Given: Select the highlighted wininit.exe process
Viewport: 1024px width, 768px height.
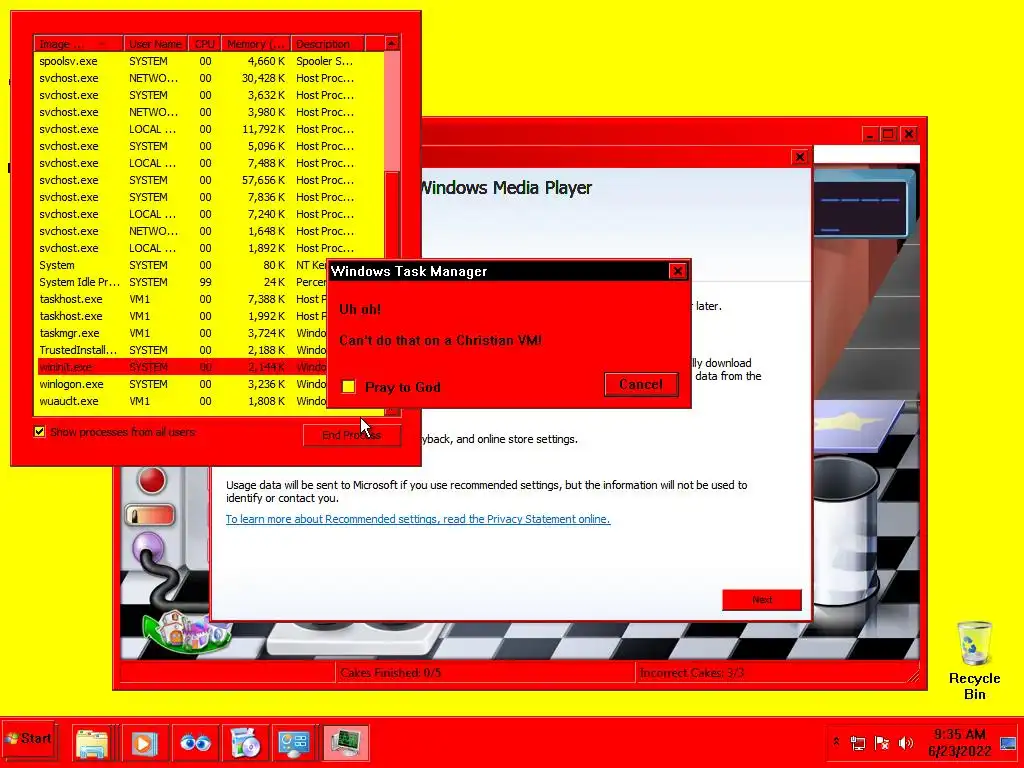Looking at the screenshot, I should [x=182, y=366].
